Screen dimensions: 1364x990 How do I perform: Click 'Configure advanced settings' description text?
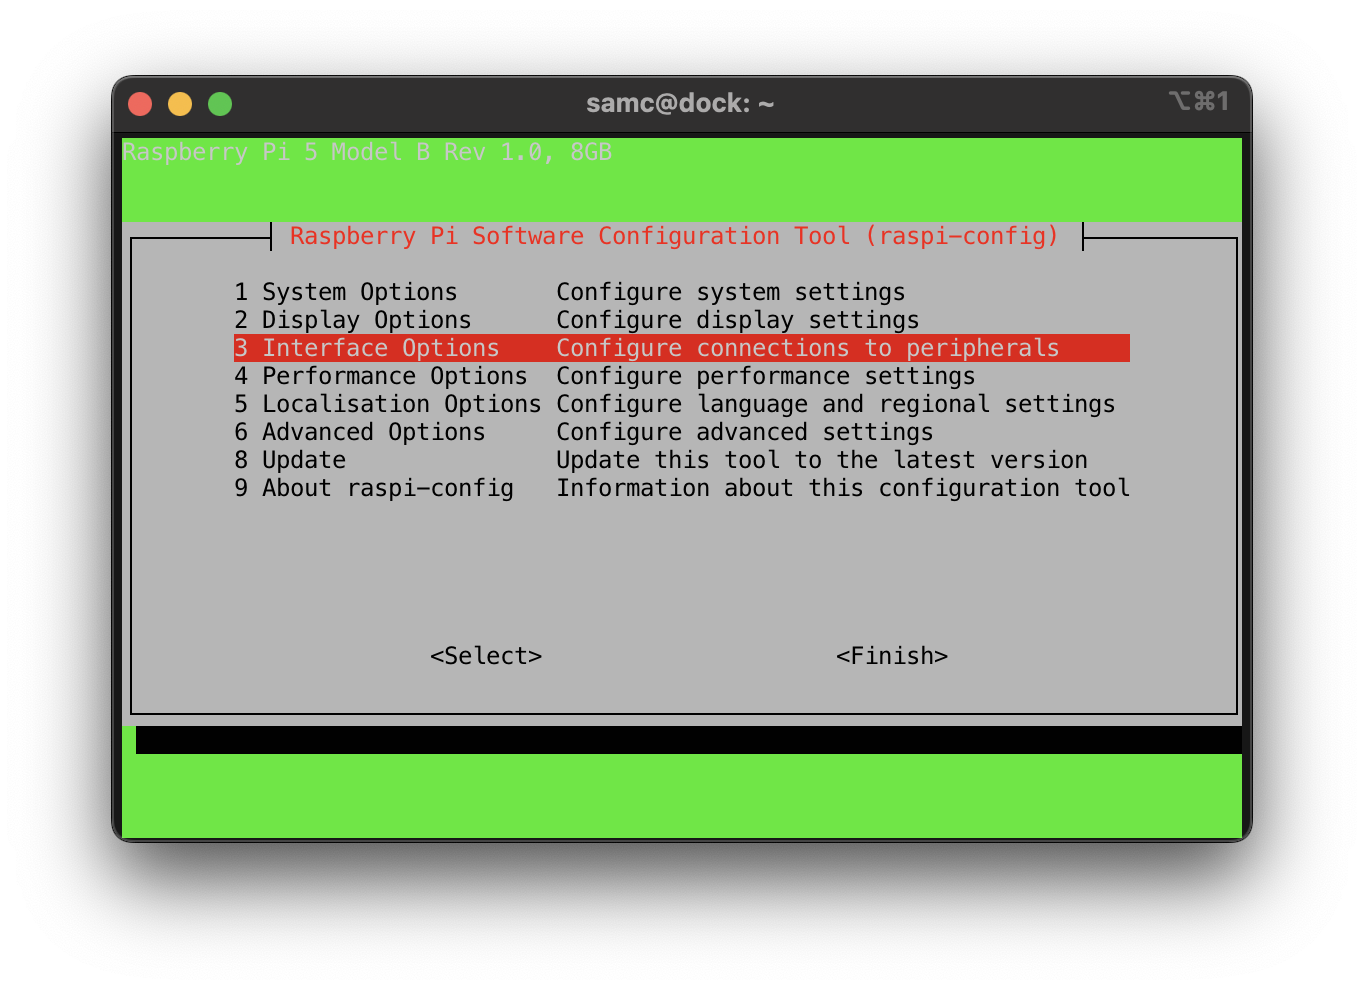point(745,432)
